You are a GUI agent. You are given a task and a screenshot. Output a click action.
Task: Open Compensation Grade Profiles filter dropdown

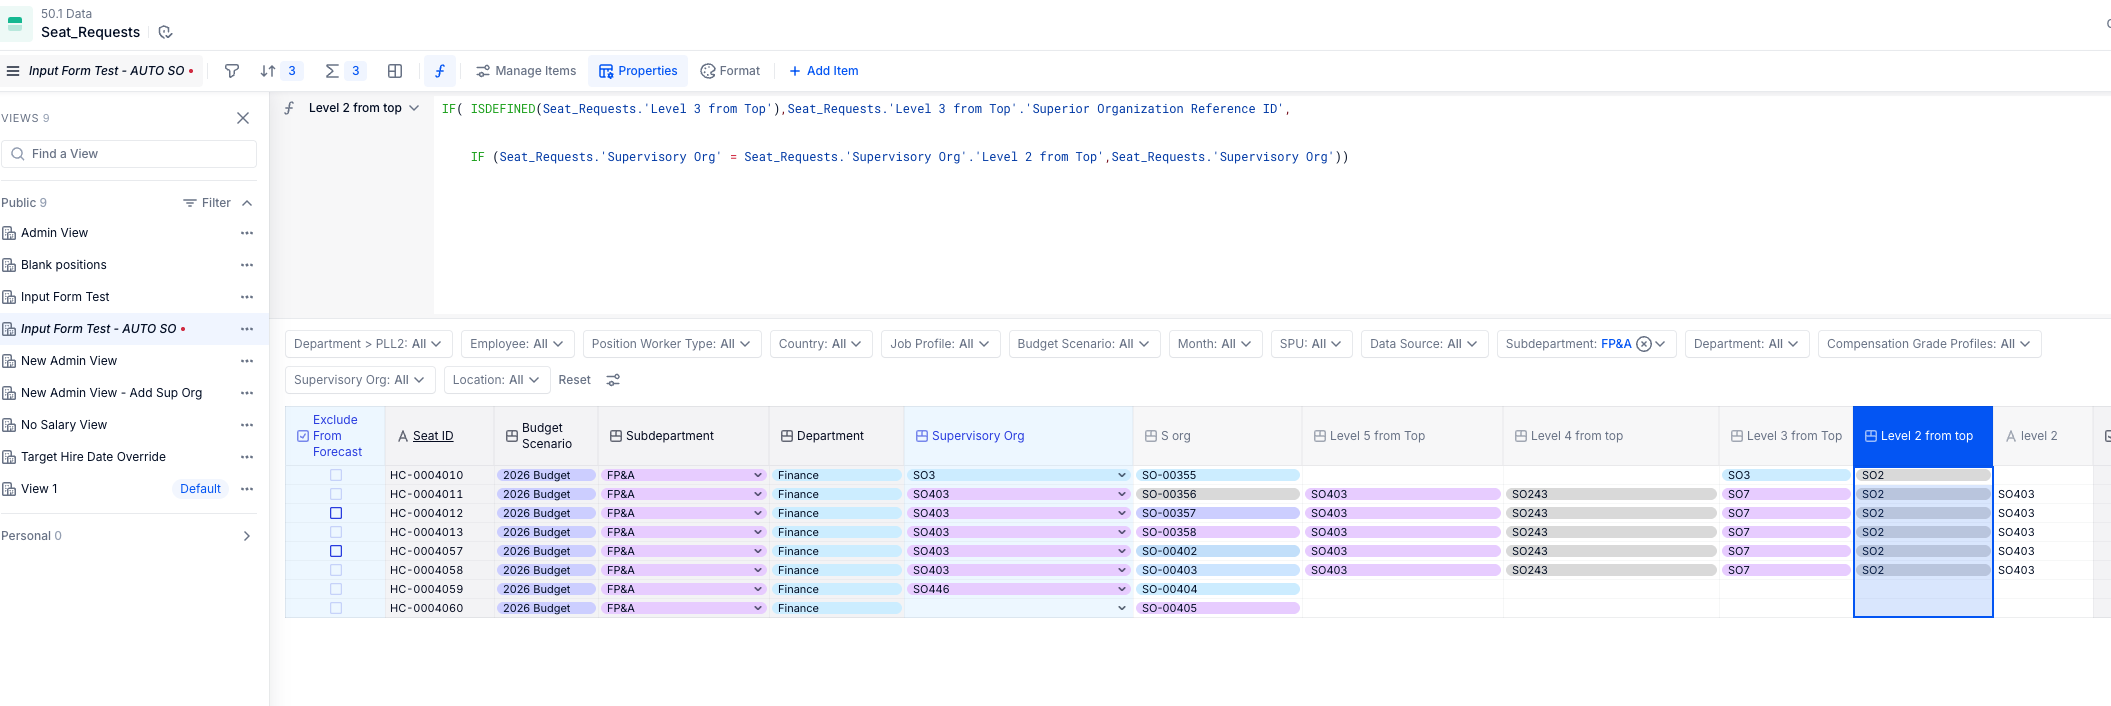(x=1929, y=344)
